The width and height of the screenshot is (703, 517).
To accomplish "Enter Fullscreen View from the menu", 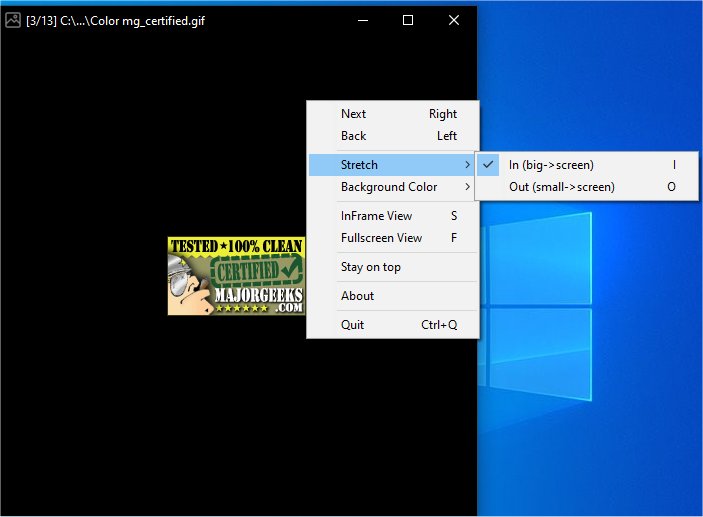I will [x=381, y=238].
